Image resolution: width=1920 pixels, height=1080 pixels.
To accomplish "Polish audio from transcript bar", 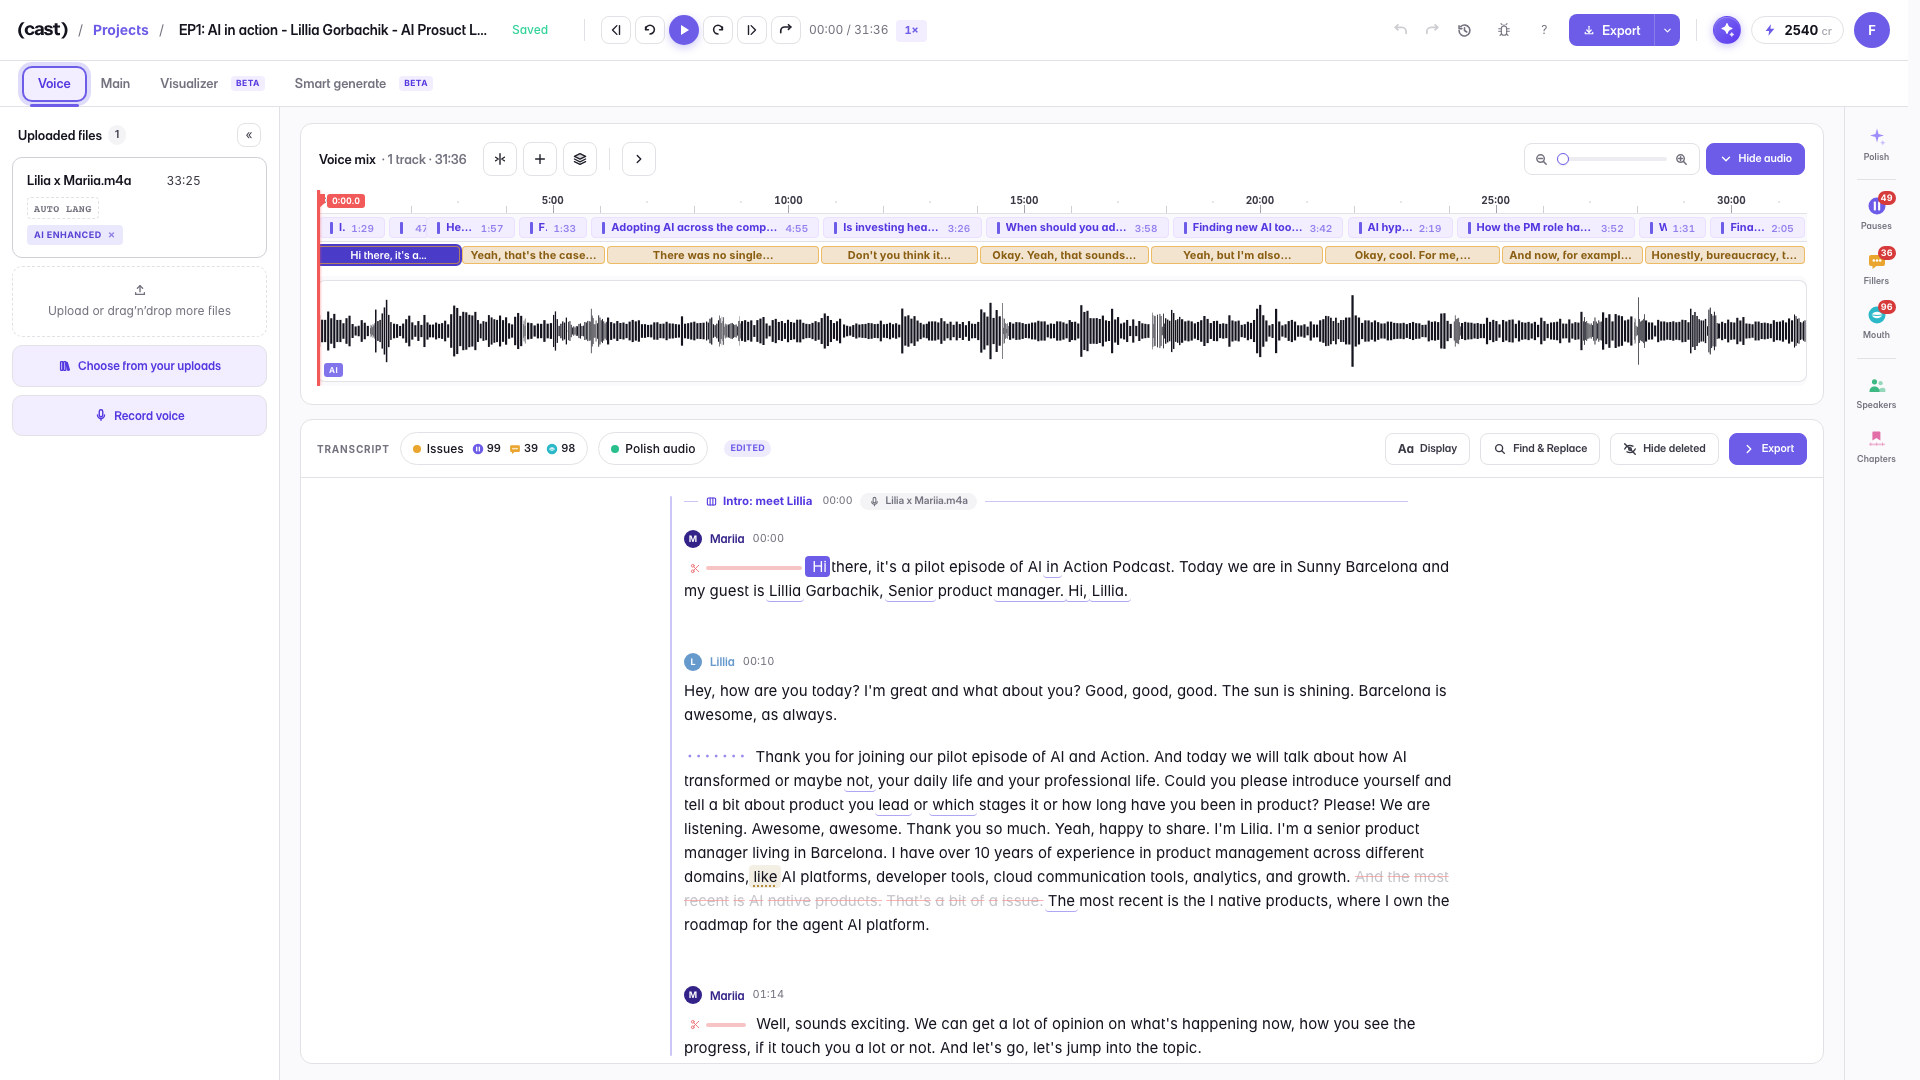I will [x=652, y=449].
